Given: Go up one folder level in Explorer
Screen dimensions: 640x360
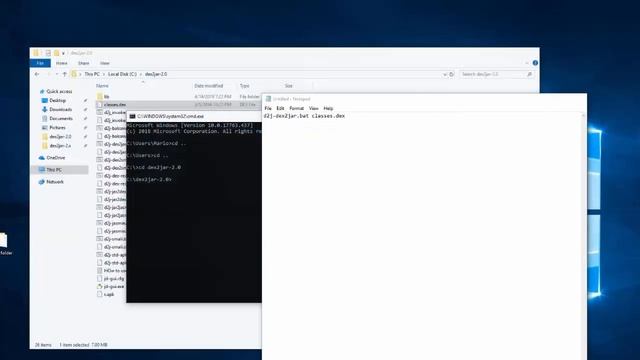Looking at the screenshot, I should click(x=64, y=74).
